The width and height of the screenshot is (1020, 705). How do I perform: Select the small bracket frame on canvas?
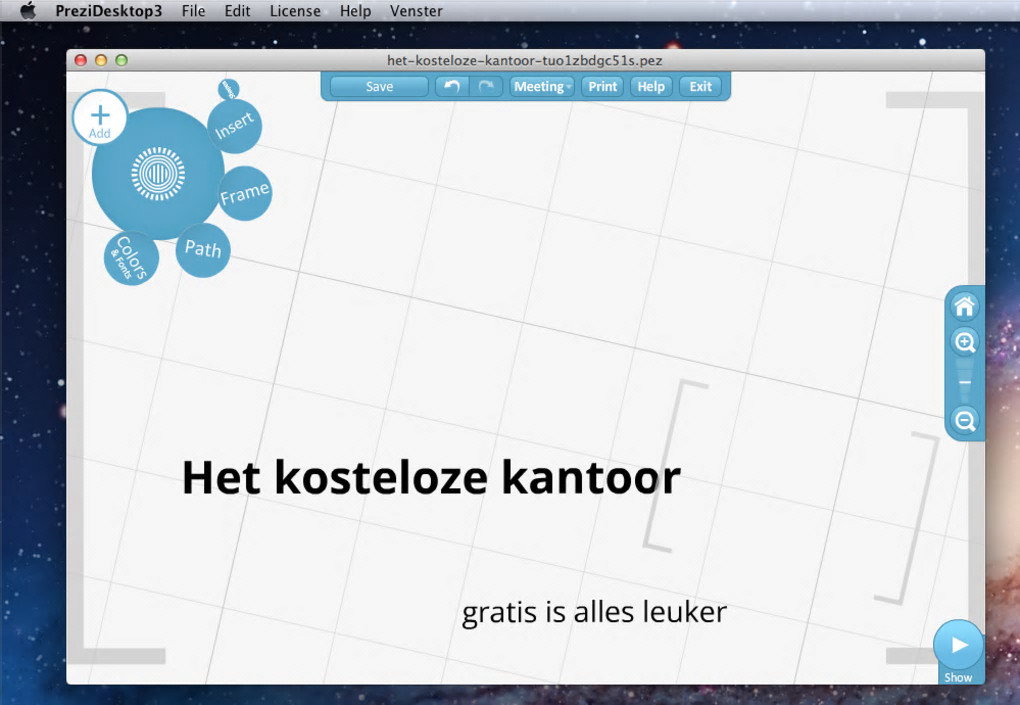tap(790, 492)
